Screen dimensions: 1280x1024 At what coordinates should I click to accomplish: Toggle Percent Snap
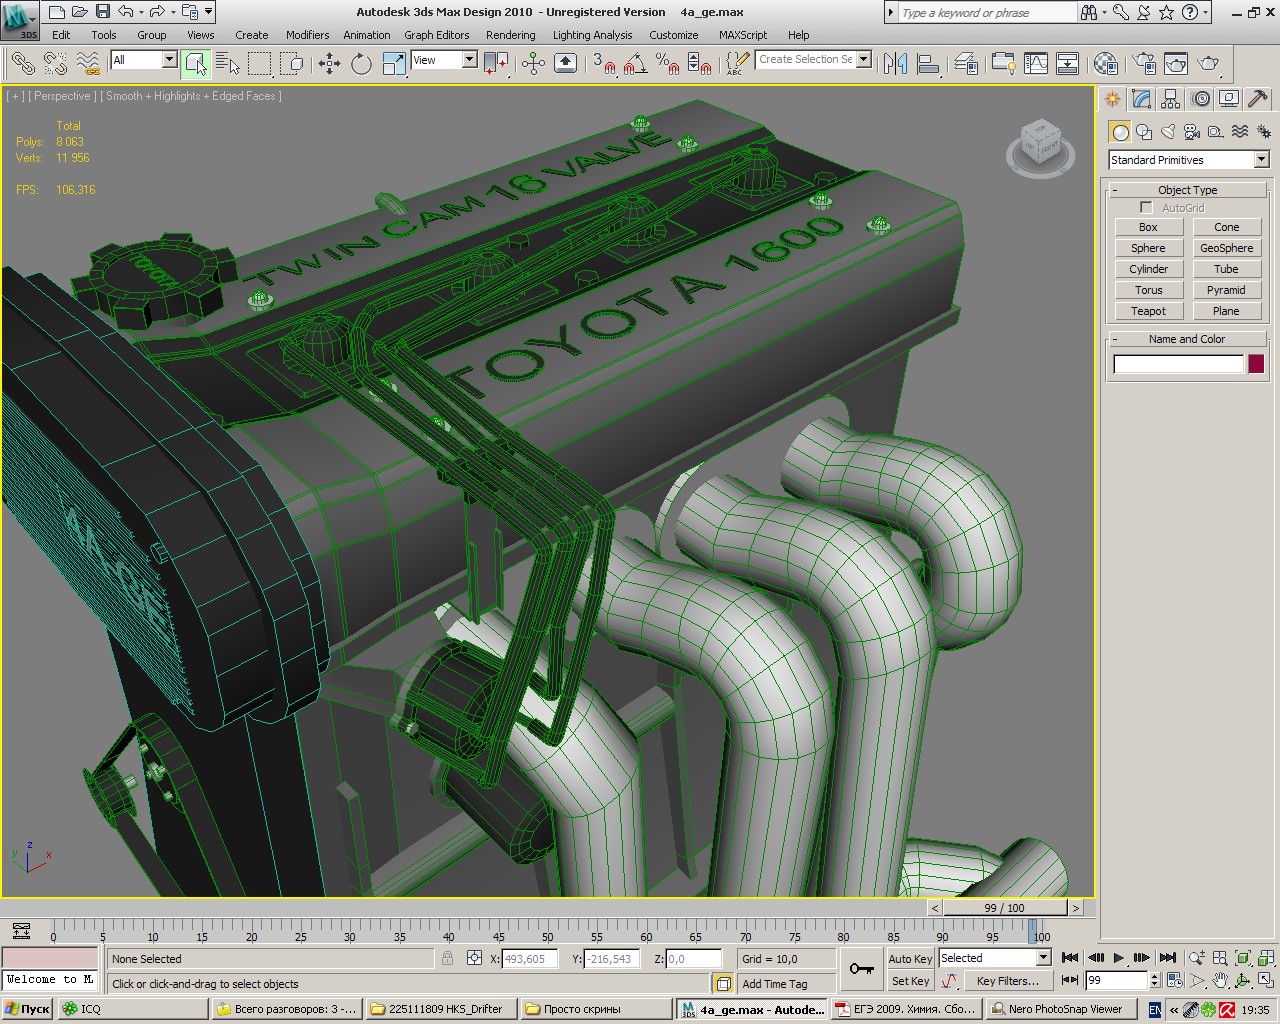coord(667,63)
